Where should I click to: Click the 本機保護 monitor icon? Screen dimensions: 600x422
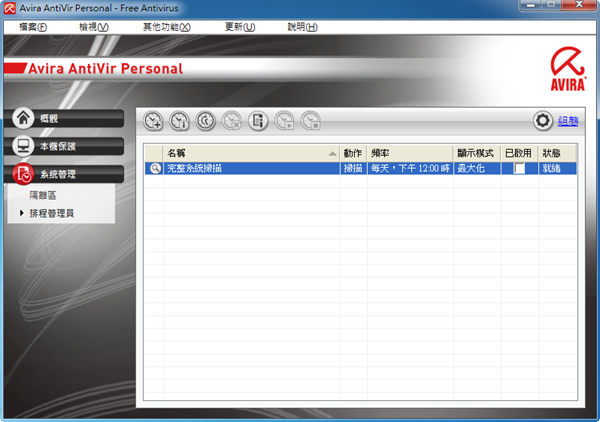pyautogui.click(x=23, y=146)
